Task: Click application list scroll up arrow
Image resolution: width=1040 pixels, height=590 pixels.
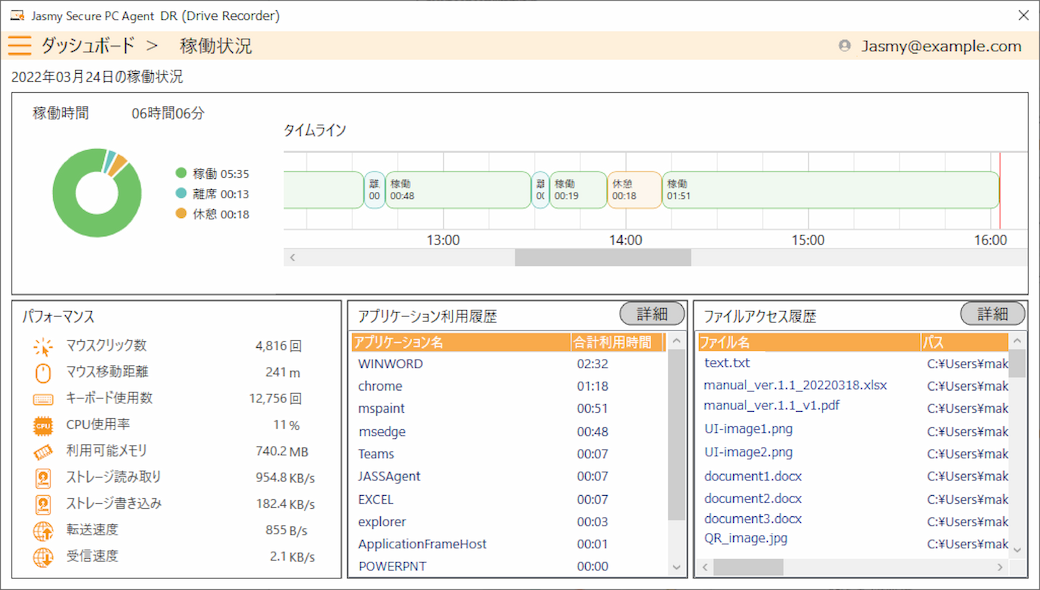Action: 677,341
